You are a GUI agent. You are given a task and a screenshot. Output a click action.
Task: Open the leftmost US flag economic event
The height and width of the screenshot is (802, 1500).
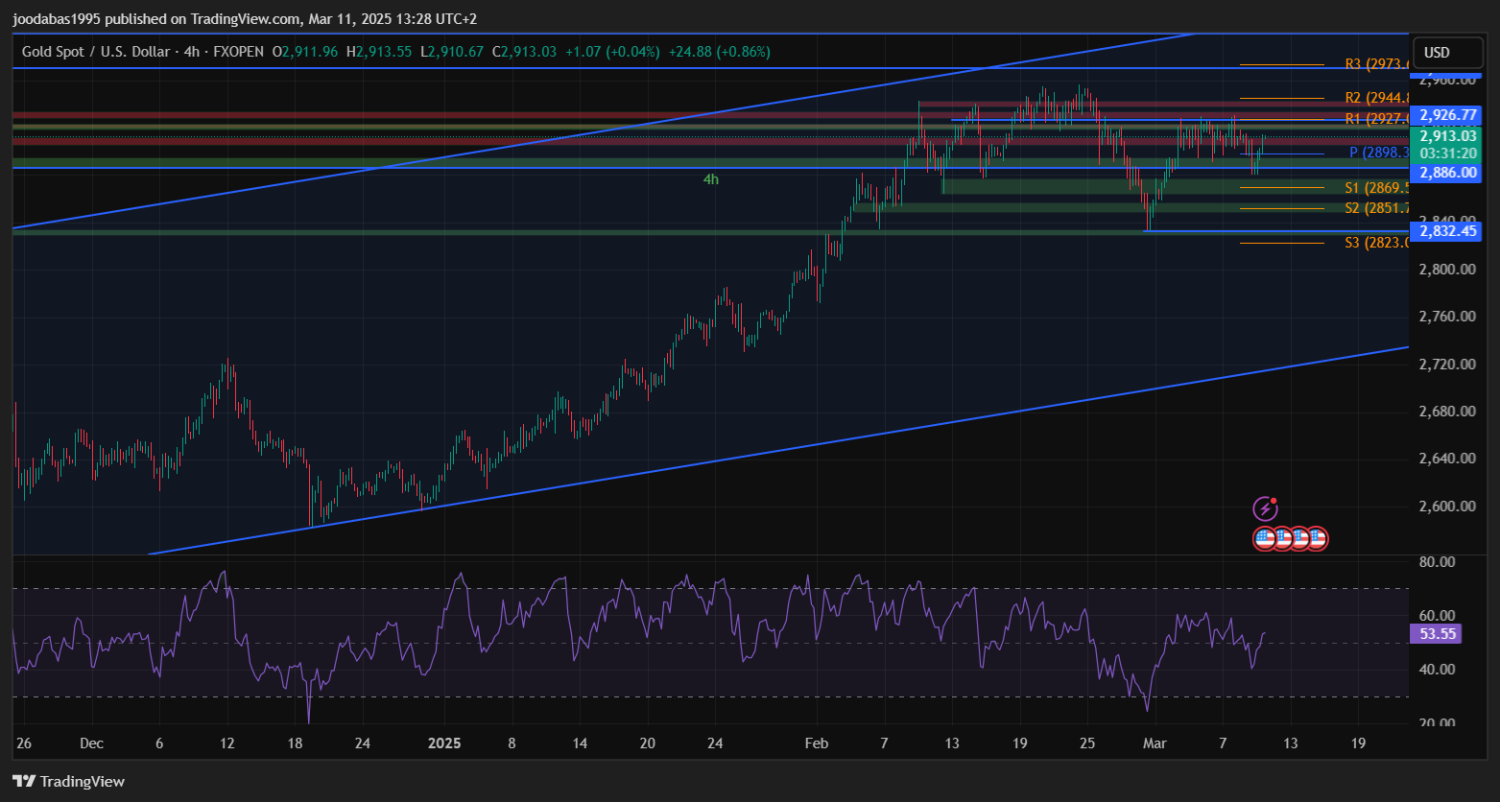(1265, 538)
